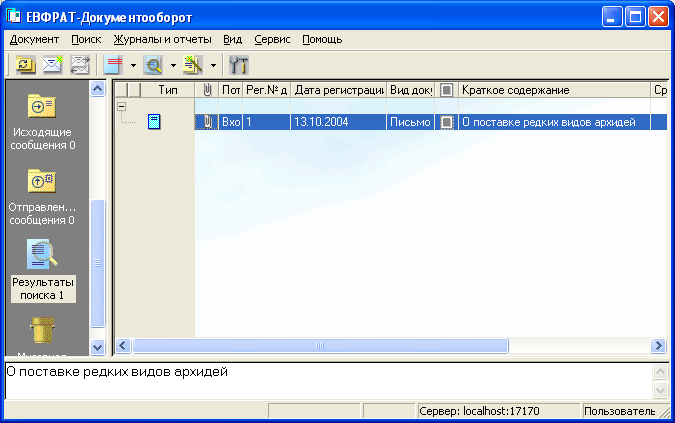Image resolution: width=675 pixels, height=423 pixels.
Task: Click in the preview text pane
Action: 329,381
